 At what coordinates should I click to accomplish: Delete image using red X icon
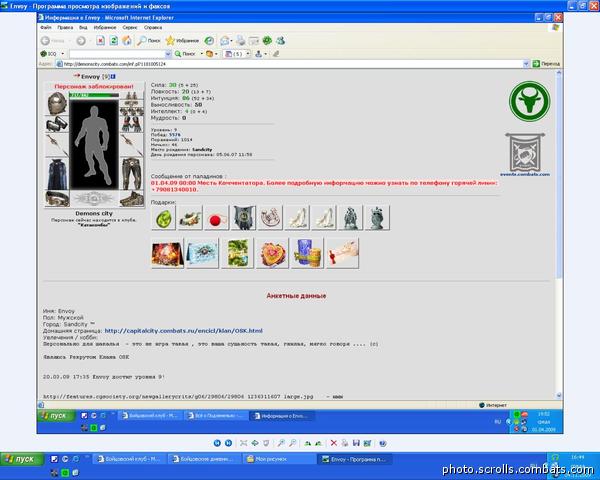334,443
